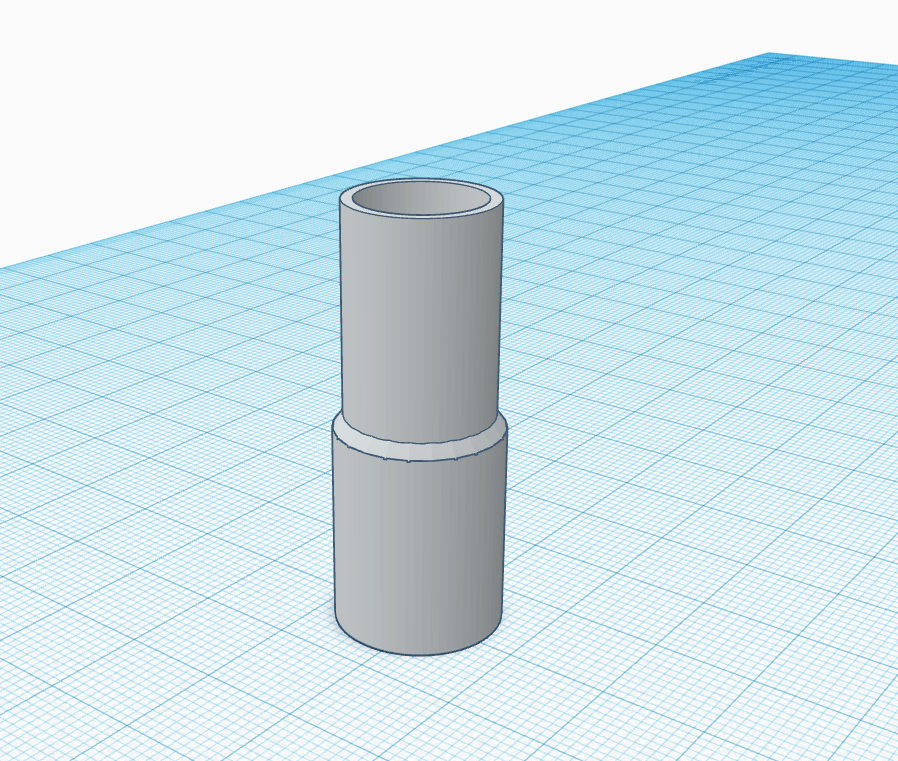Select the gray stepped tube model

[420, 418]
